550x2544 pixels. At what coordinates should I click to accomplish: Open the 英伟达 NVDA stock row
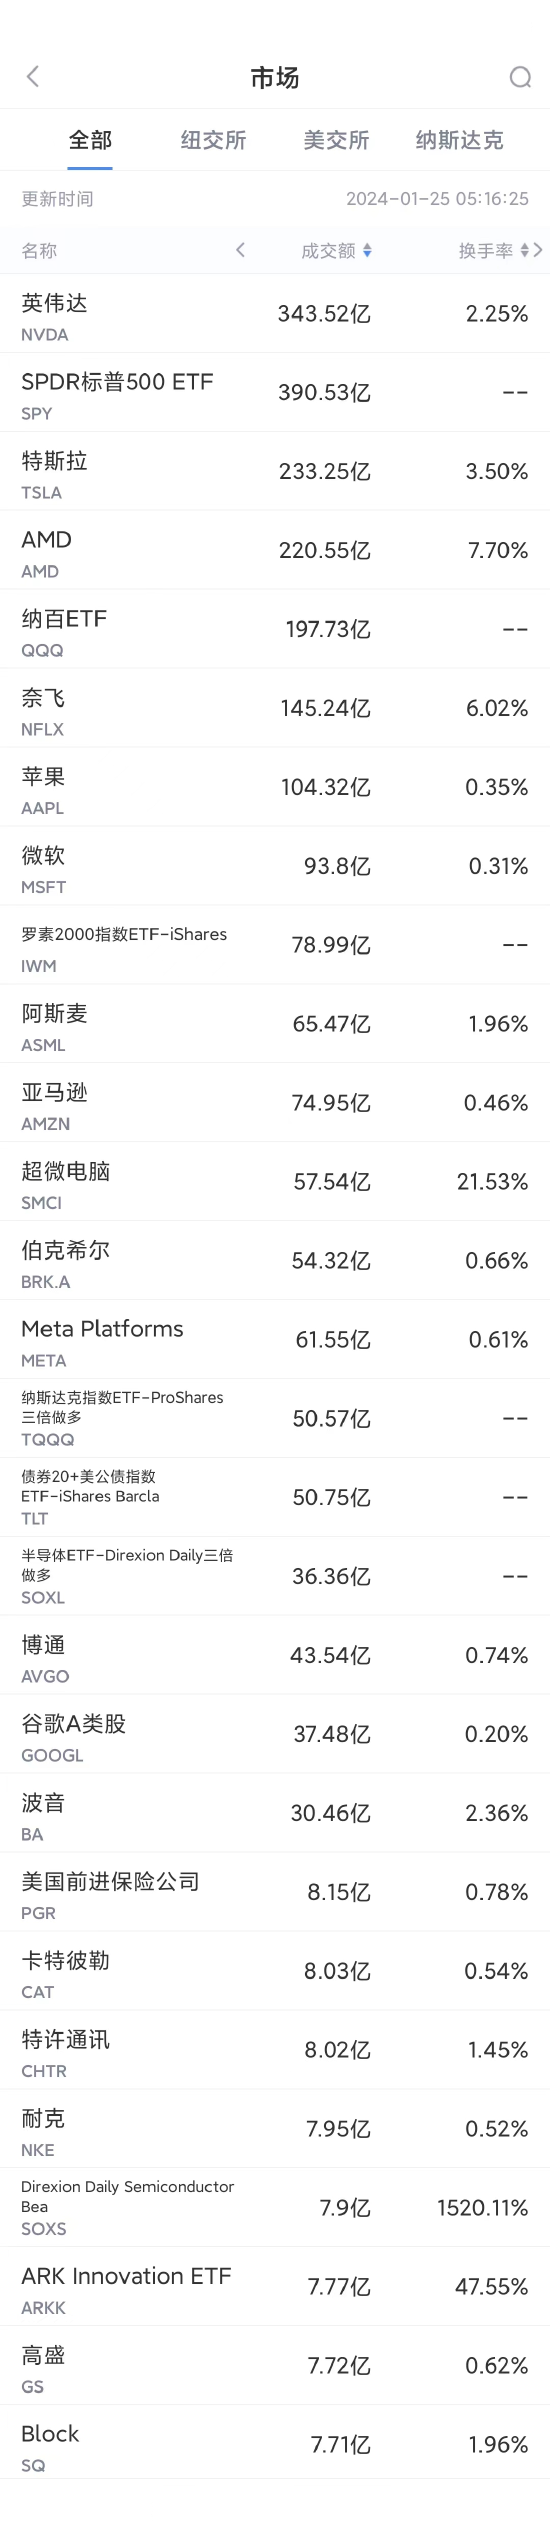pyautogui.click(x=275, y=314)
